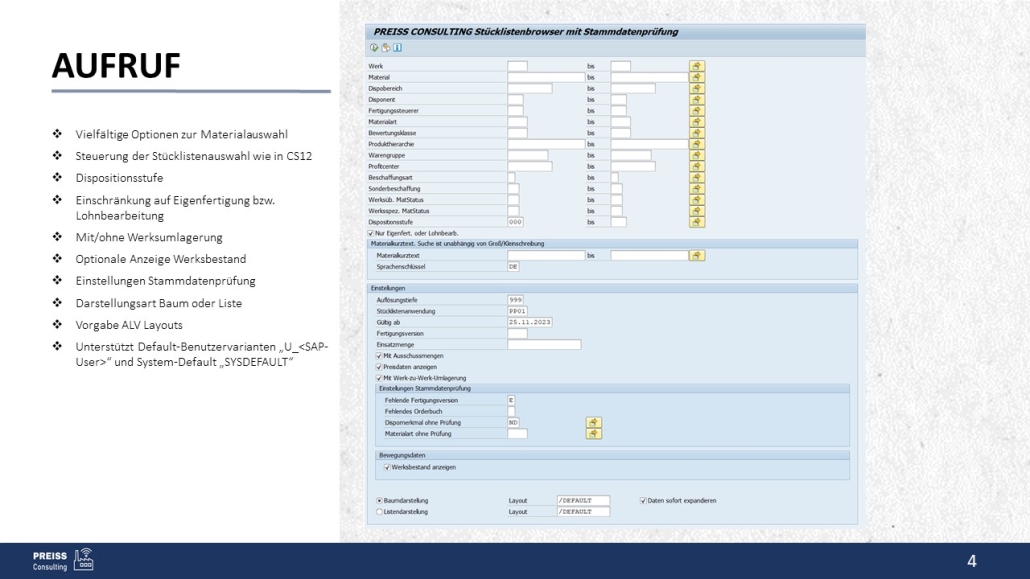Disable the Werksbestand anzeigen checkbox
The width and height of the screenshot is (1030, 579).
(387, 467)
